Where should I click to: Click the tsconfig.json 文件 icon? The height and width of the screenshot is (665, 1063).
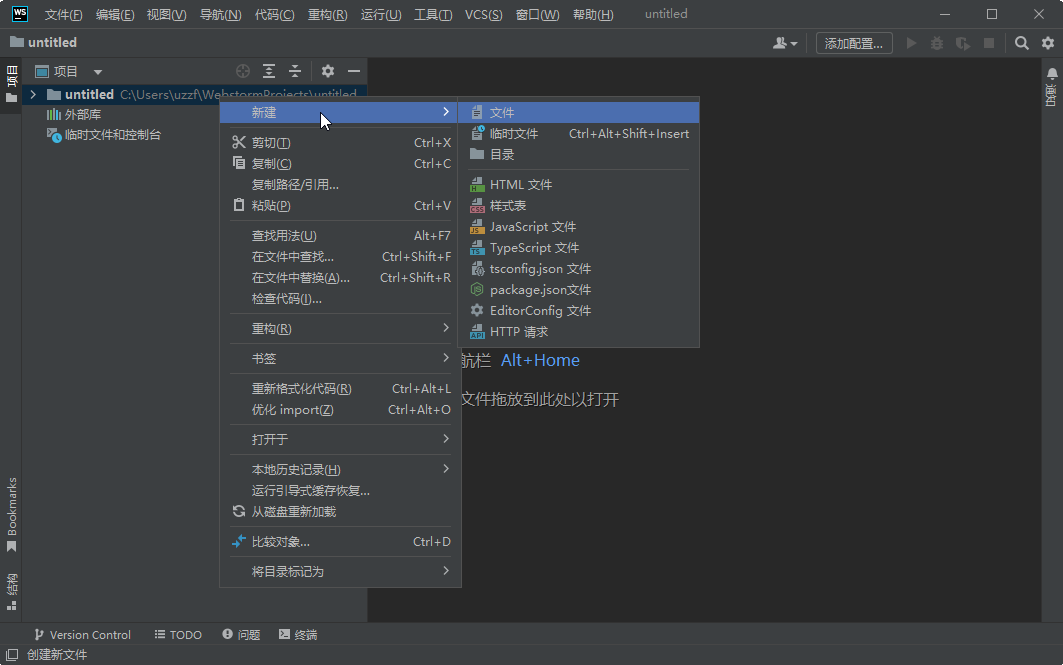(477, 268)
